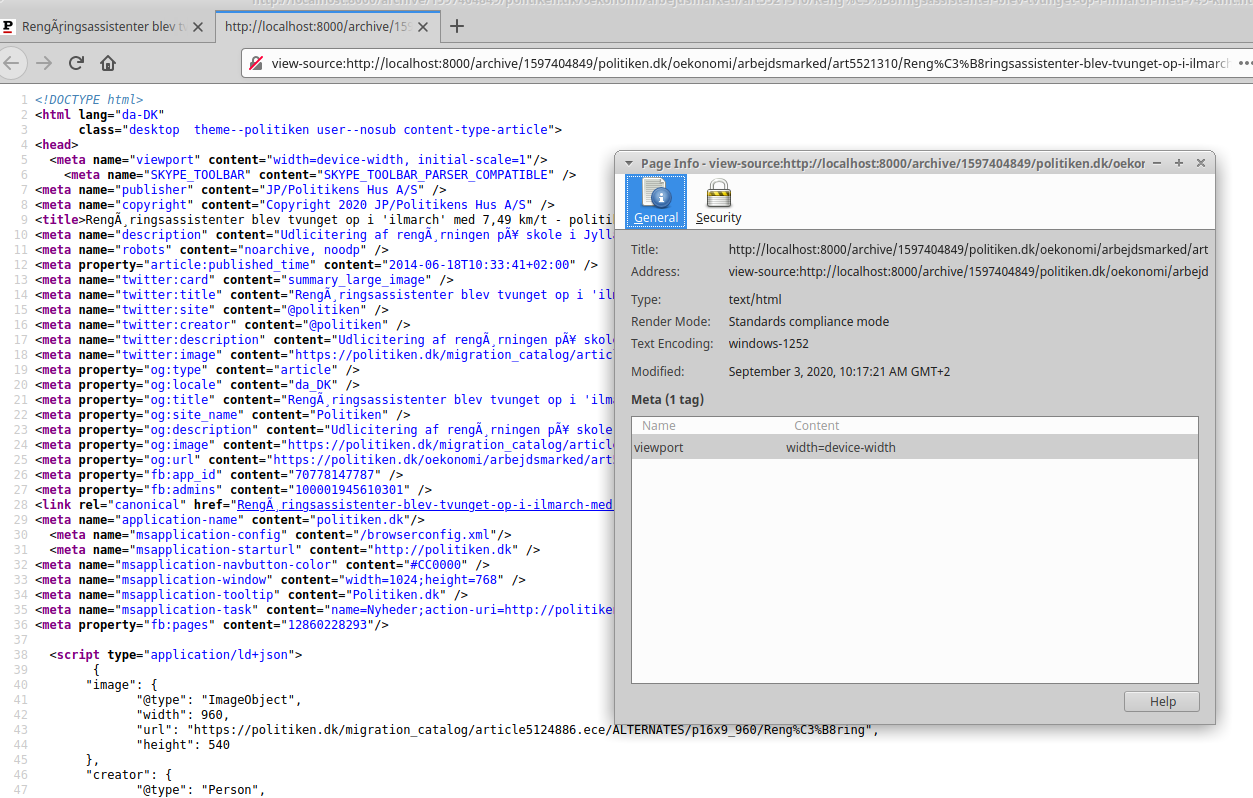Viewport: 1253px width, 798px height.
Task: Click the Help button in Page Info
Action: (x=1162, y=701)
